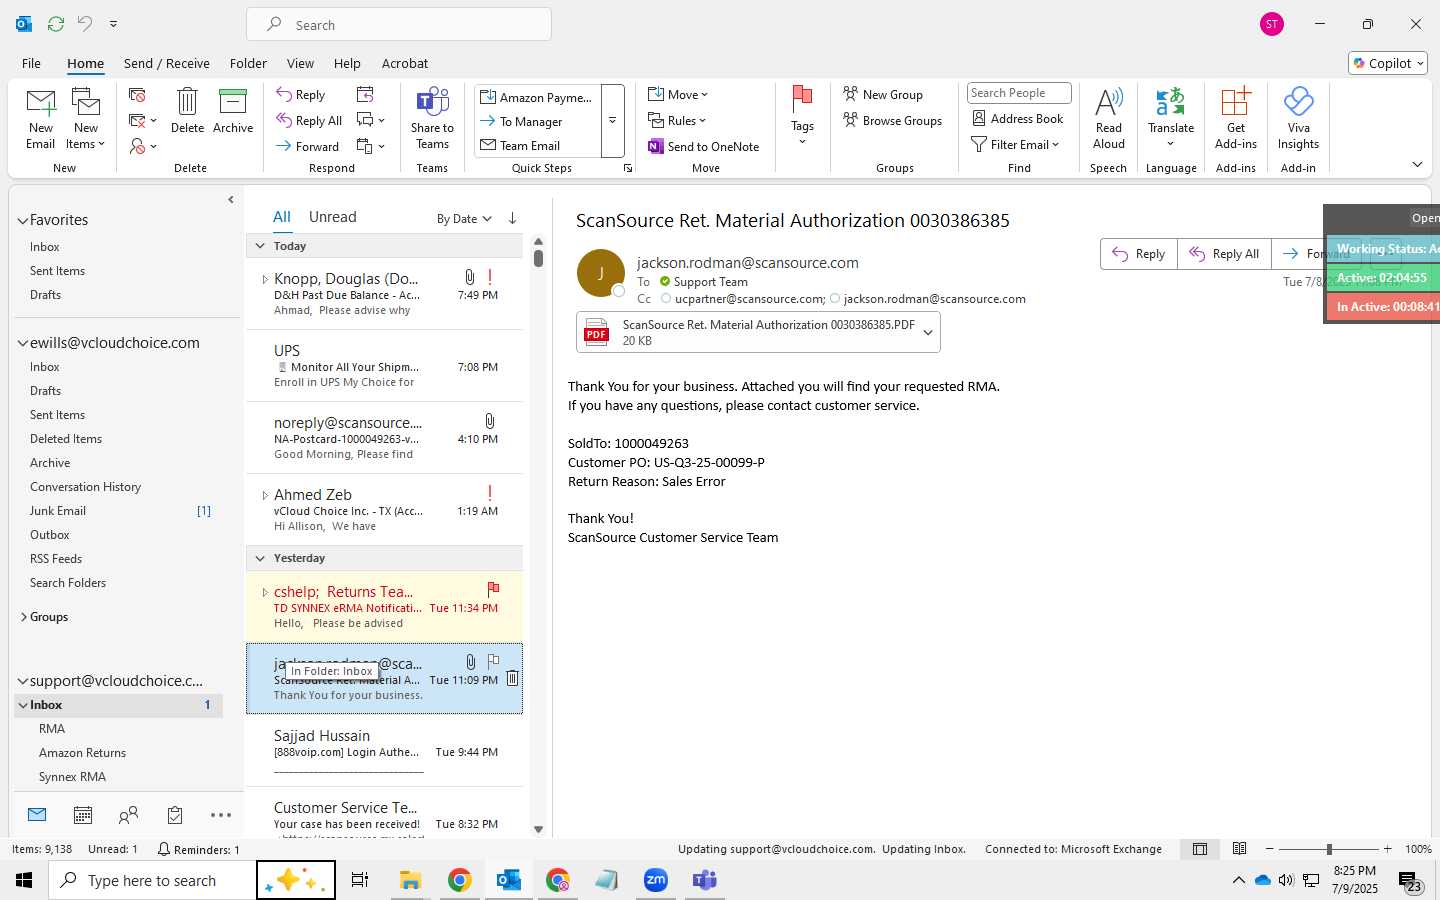Show All messages filter
The height and width of the screenshot is (900, 1440).
click(282, 217)
